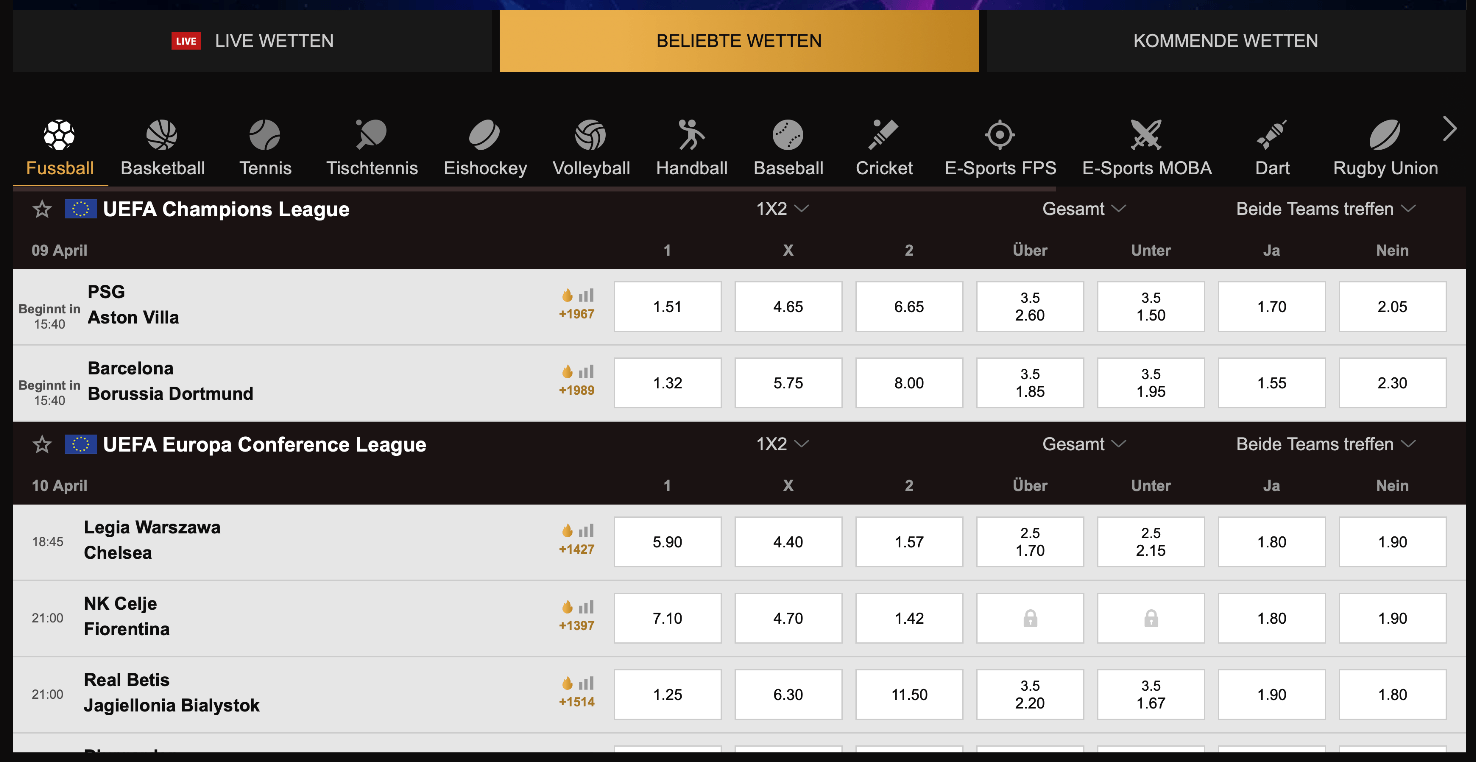1476x762 pixels.
Task: Select Chelsea away win at 1.57
Action: point(909,541)
